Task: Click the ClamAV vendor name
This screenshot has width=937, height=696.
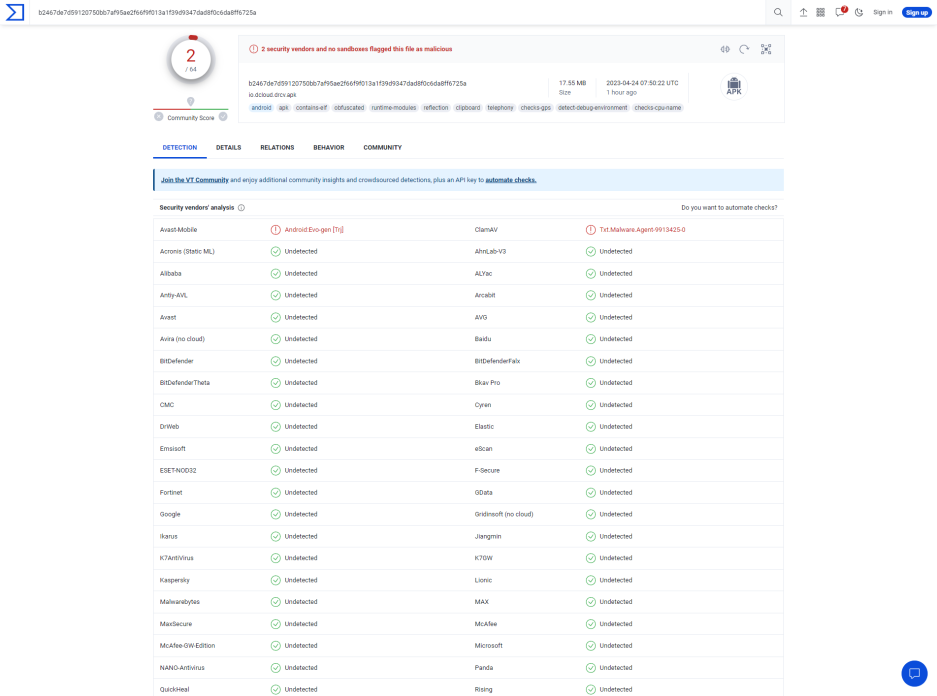Action: pos(486,229)
